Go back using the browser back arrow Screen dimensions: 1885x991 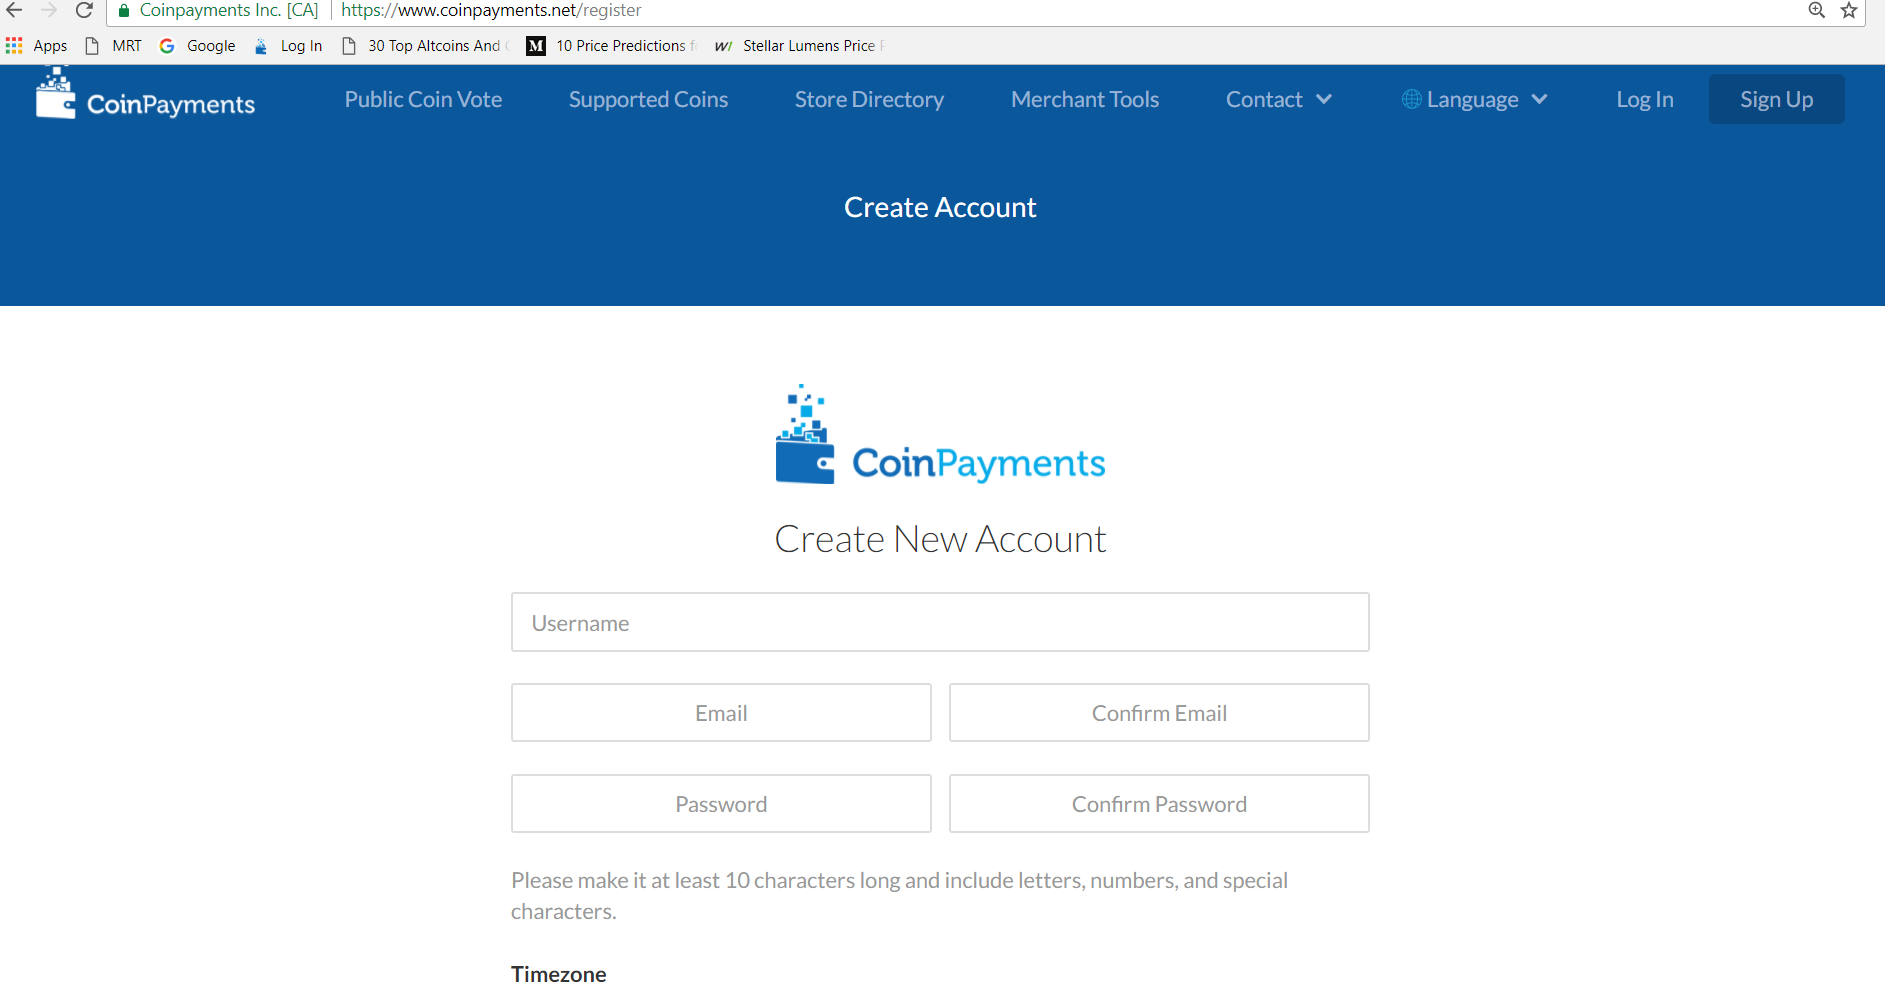tap(14, 11)
